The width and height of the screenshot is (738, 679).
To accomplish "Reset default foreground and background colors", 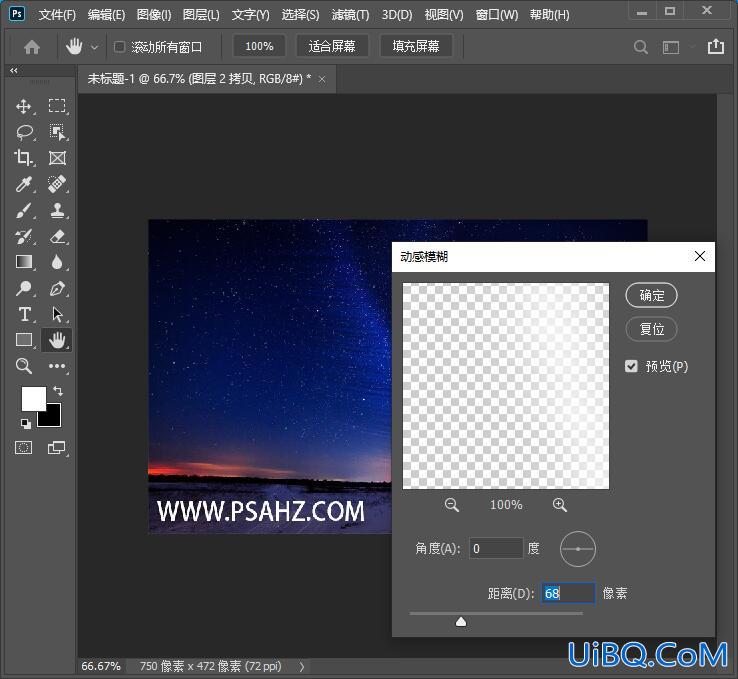I will tap(26, 424).
